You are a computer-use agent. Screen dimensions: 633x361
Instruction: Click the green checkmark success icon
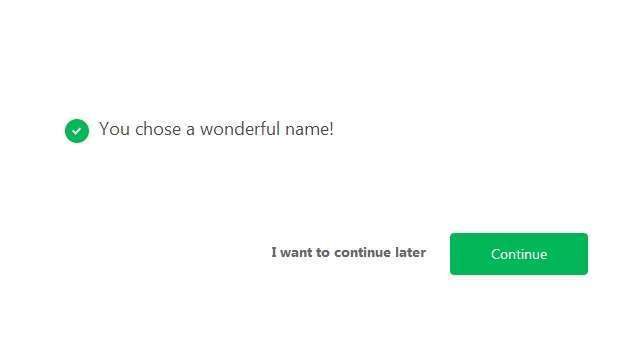click(77, 131)
